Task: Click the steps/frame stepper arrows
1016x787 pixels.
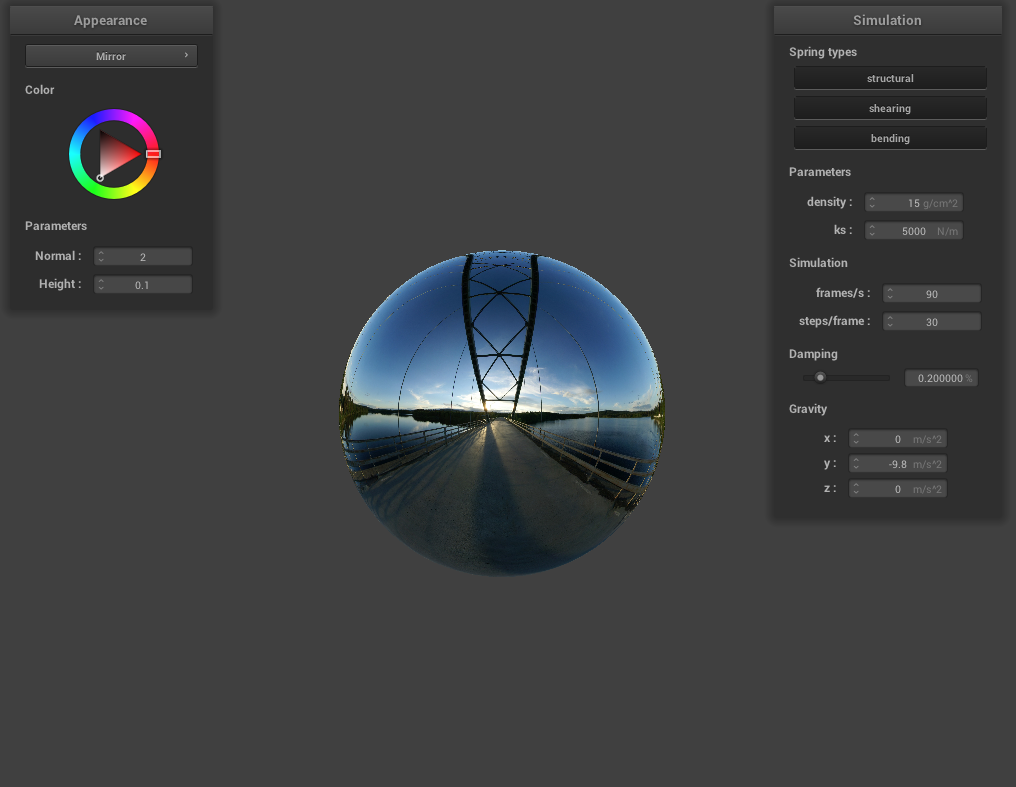Action: tap(890, 322)
